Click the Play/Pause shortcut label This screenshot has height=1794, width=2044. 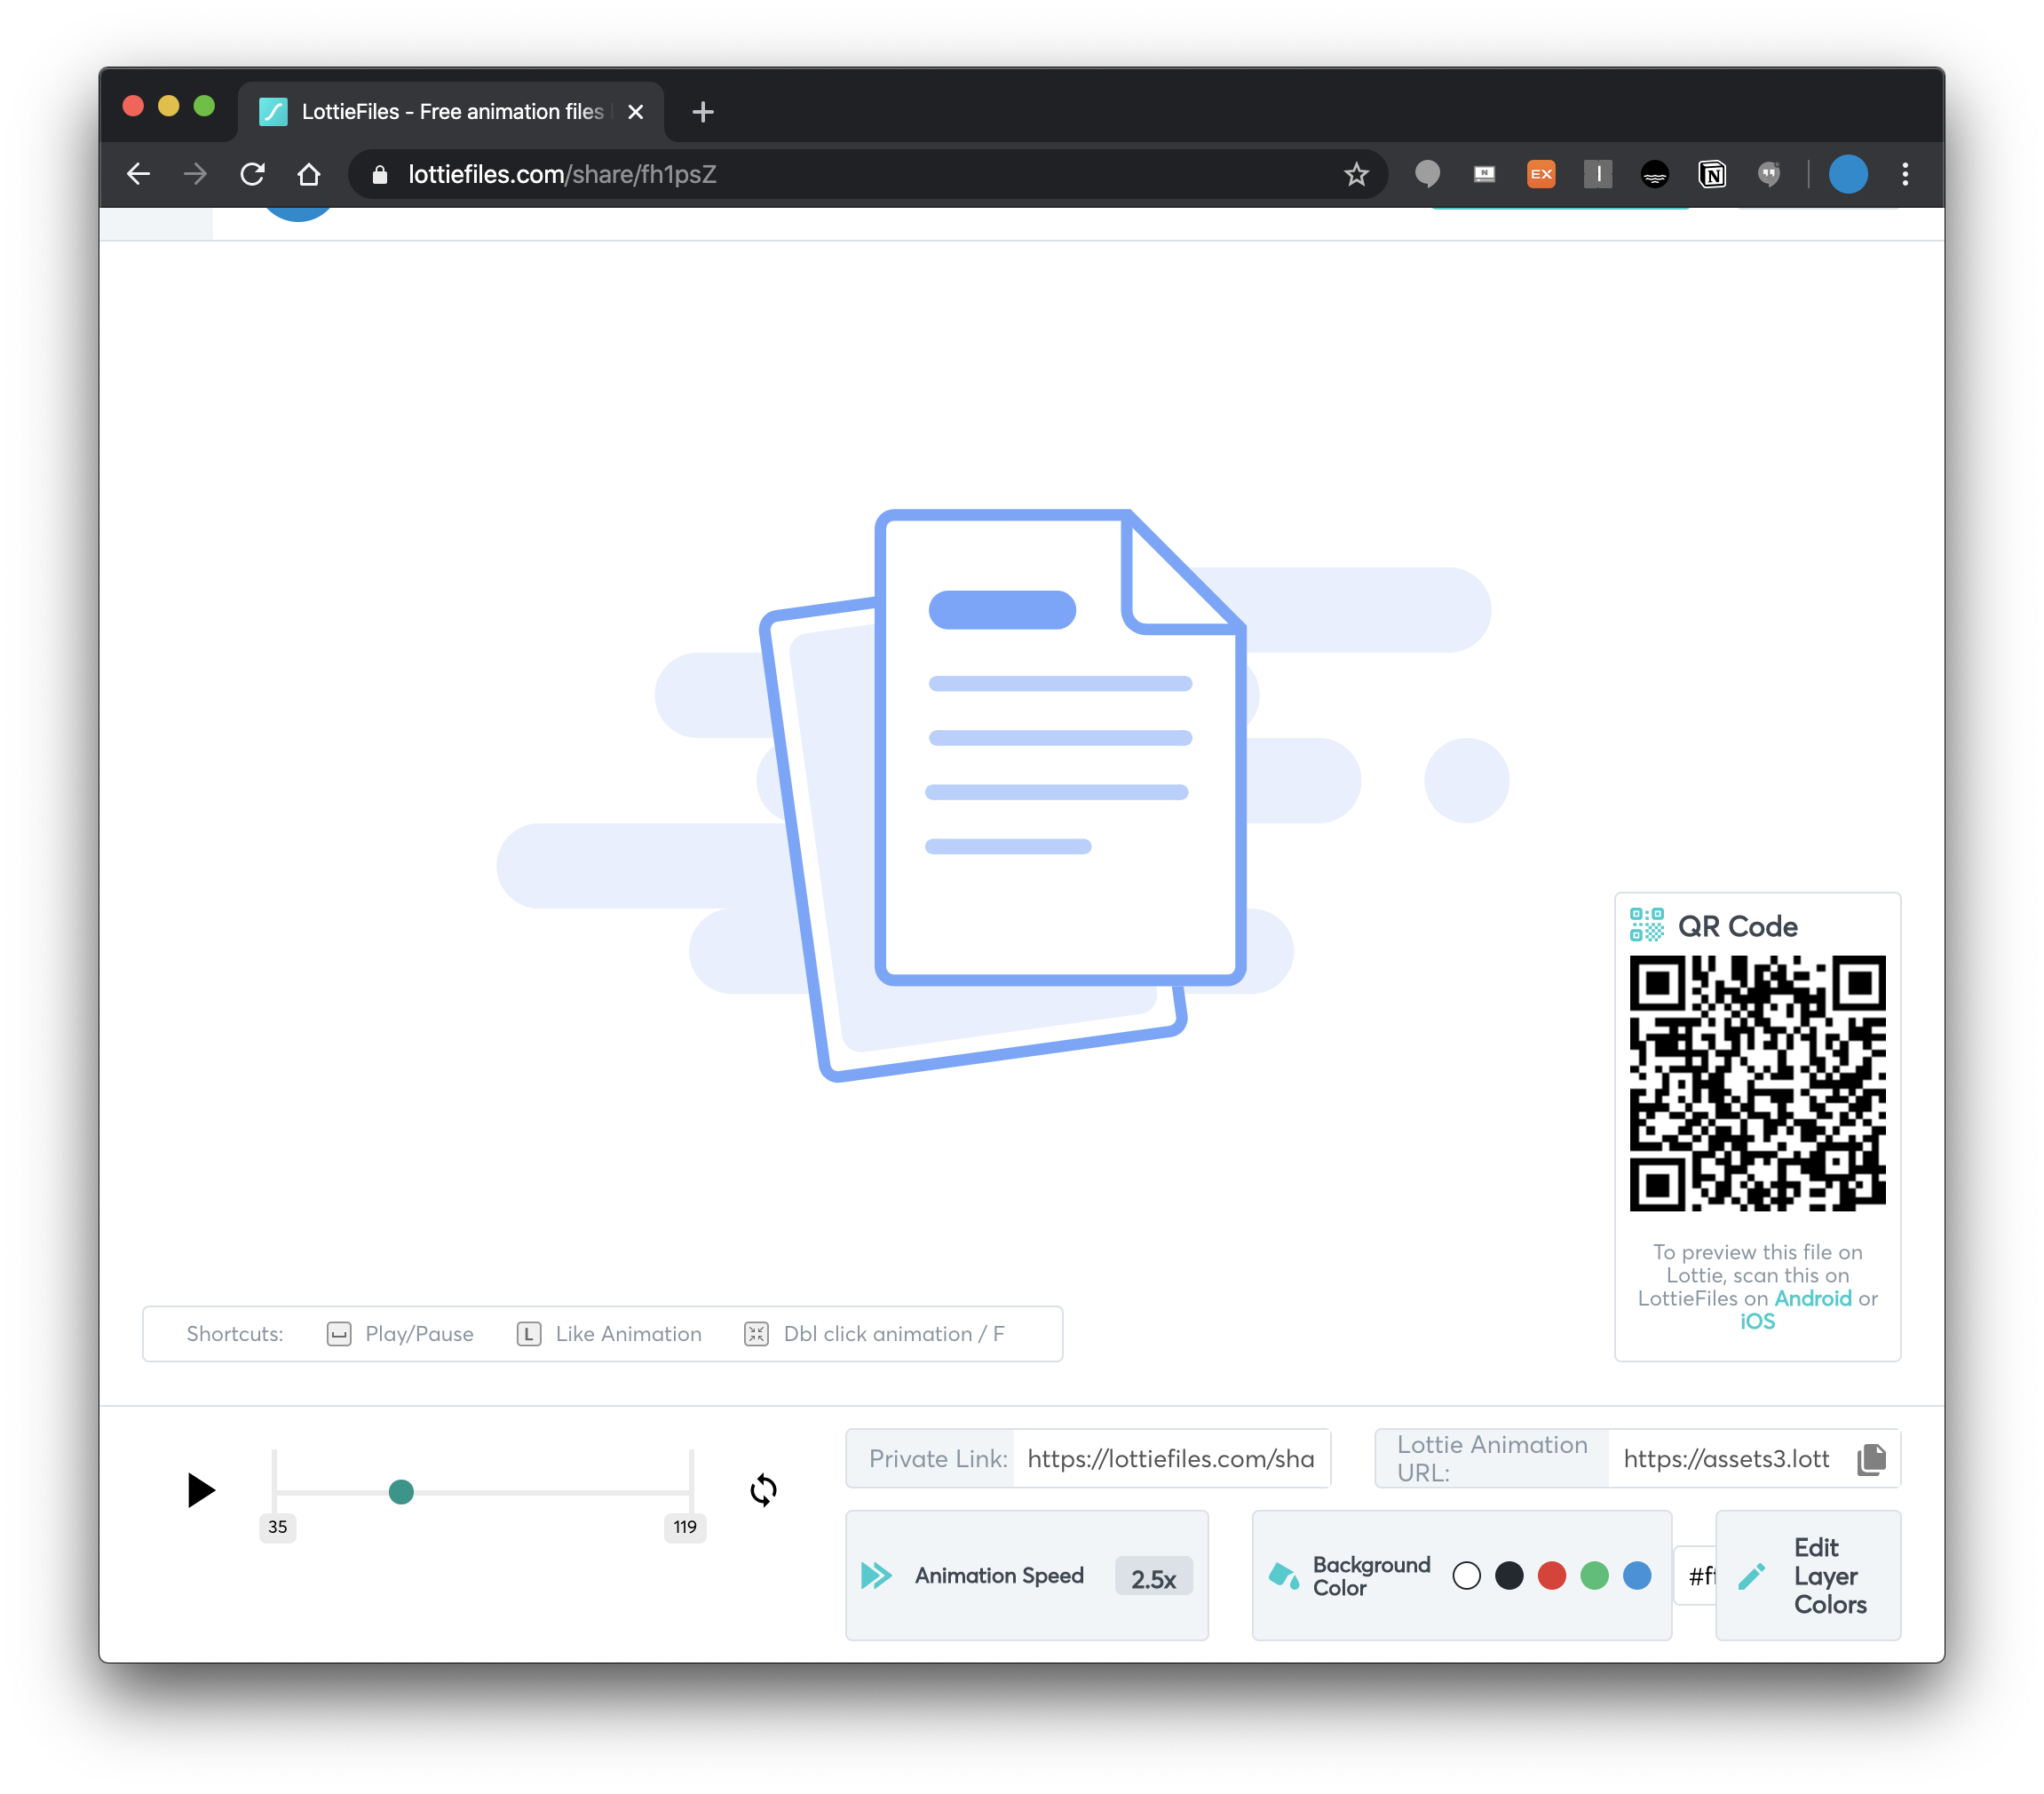pos(419,1334)
